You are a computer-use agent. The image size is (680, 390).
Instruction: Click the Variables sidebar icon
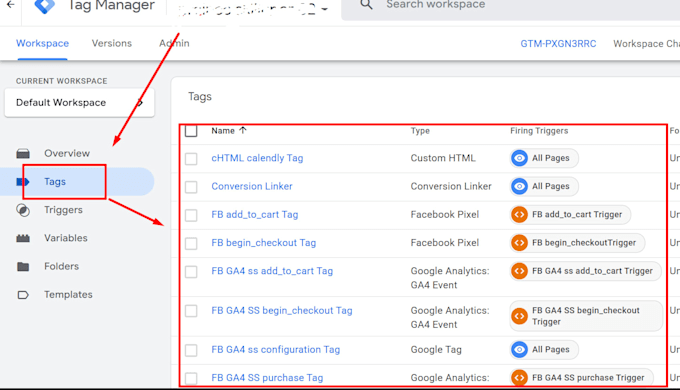pyautogui.click(x=23, y=238)
